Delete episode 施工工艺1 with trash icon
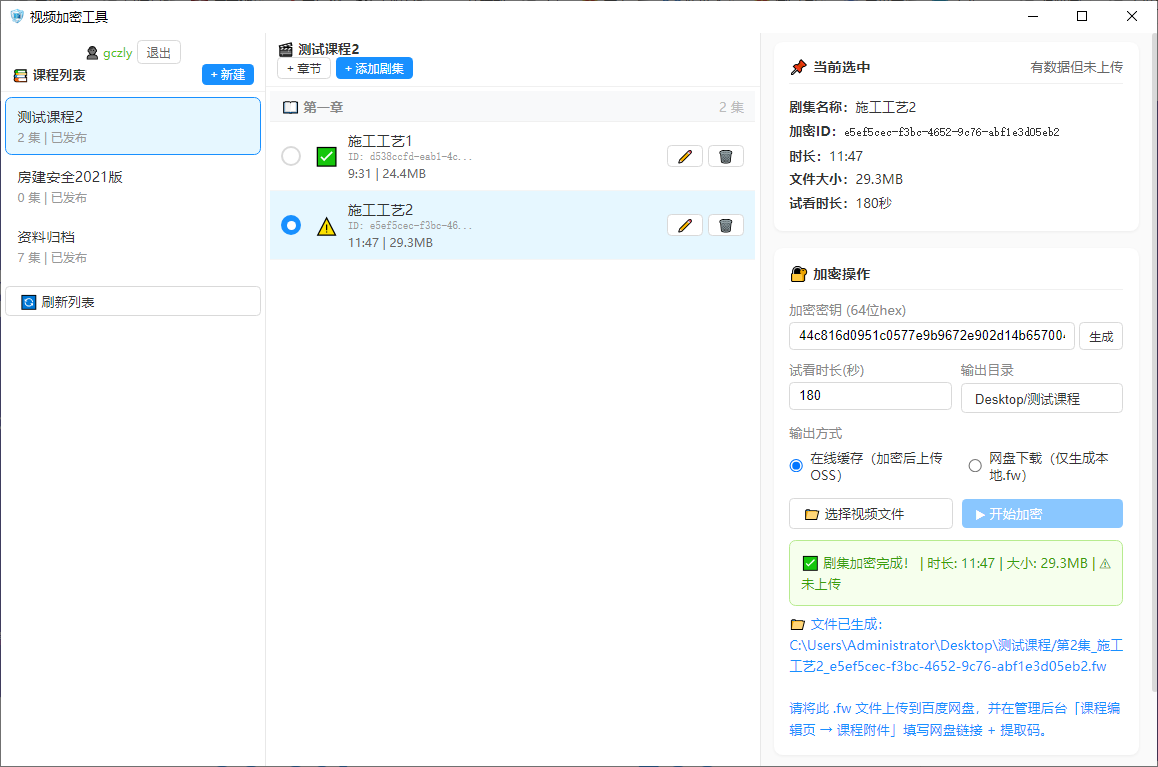The image size is (1158, 767). pyautogui.click(x=725, y=157)
